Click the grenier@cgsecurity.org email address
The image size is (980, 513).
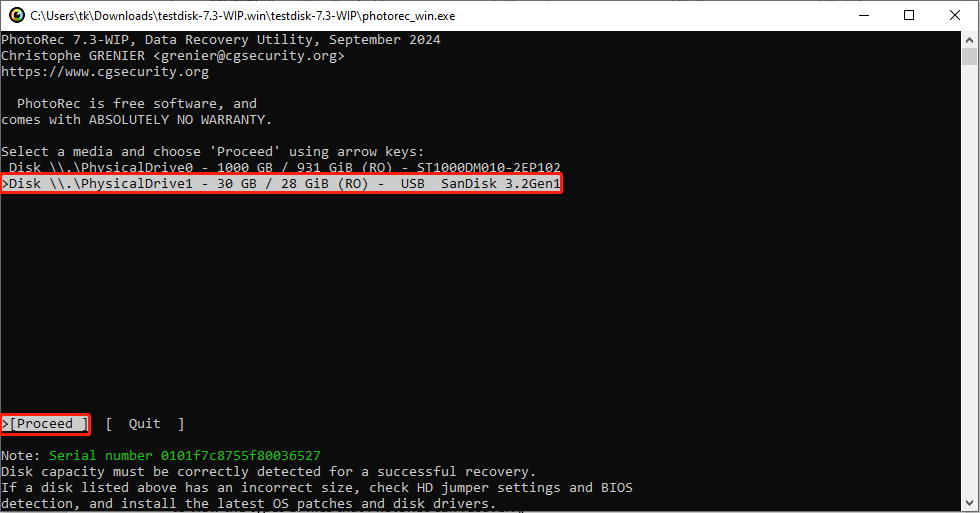[x=249, y=56]
